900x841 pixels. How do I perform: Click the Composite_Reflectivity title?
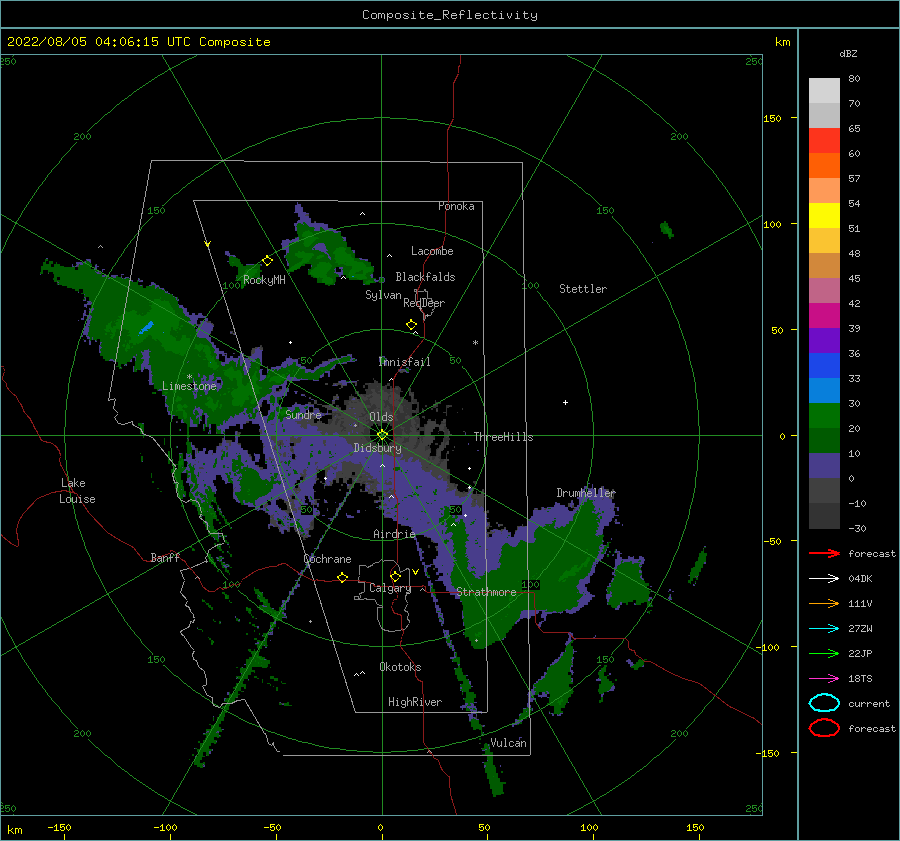coord(450,15)
